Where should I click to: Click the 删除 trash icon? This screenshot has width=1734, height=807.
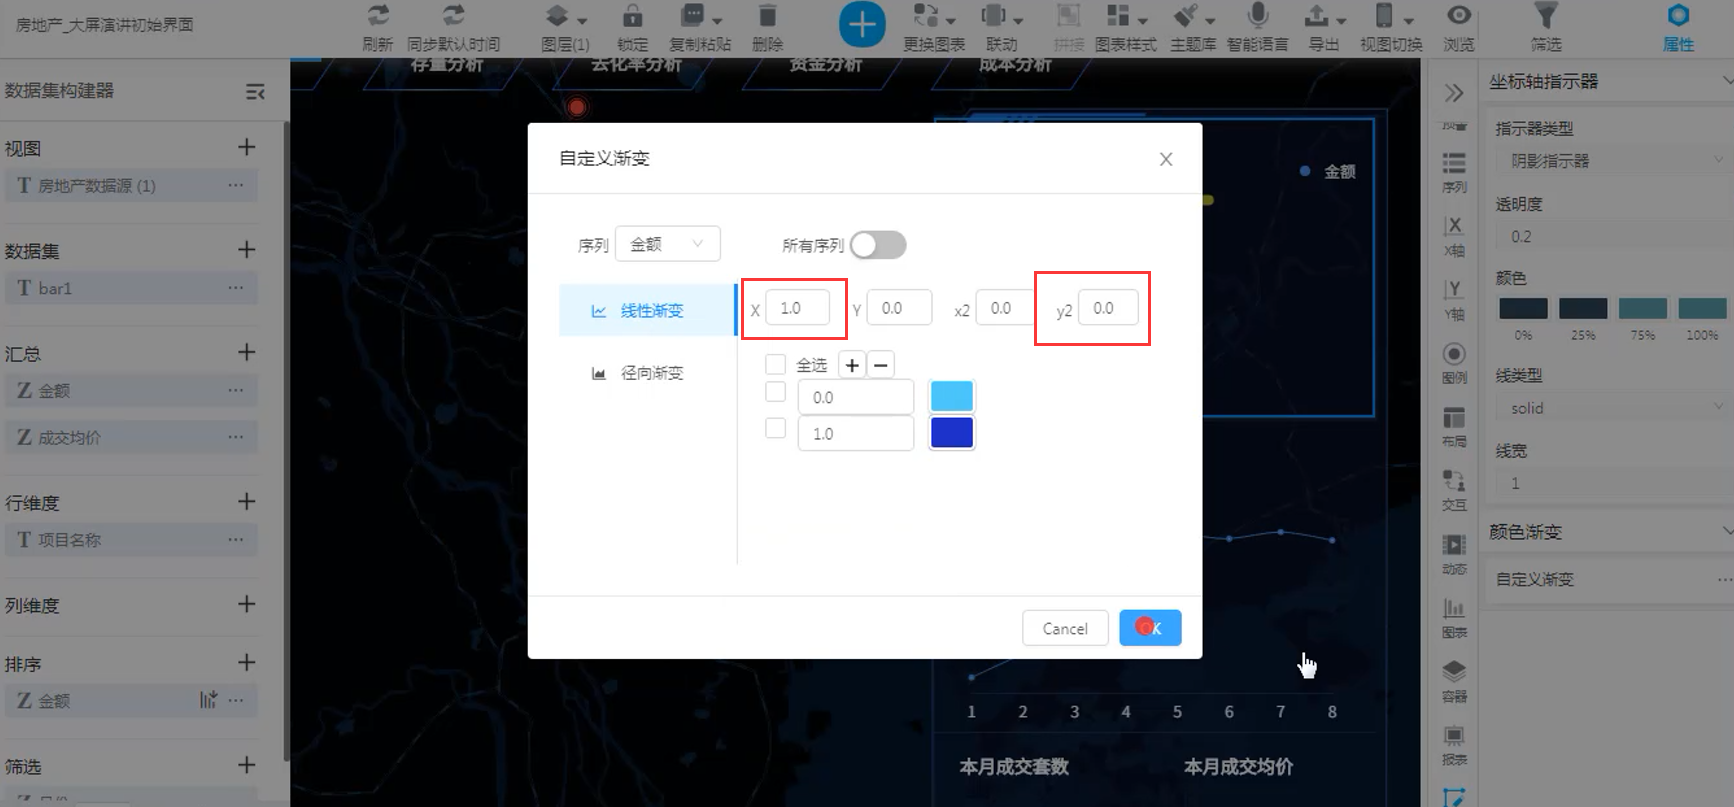pyautogui.click(x=767, y=16)
